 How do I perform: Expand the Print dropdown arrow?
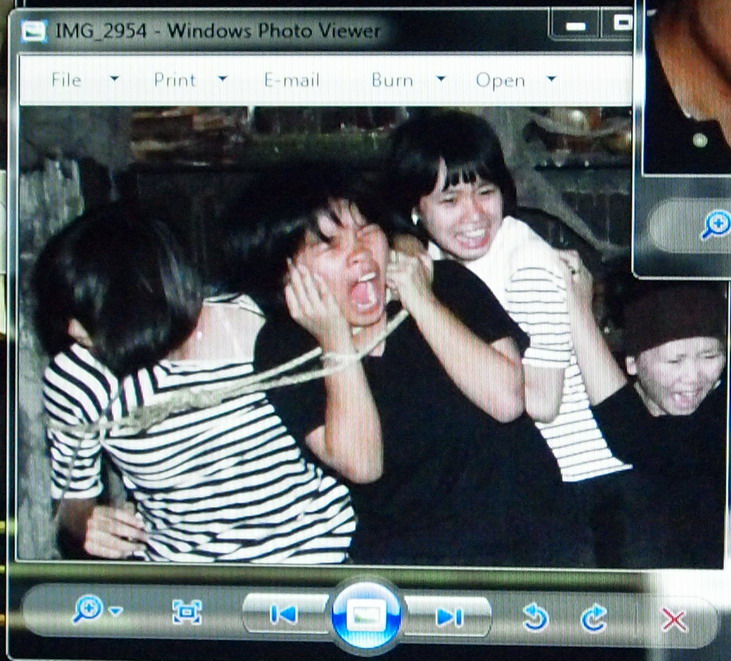(x=223, y=78)
